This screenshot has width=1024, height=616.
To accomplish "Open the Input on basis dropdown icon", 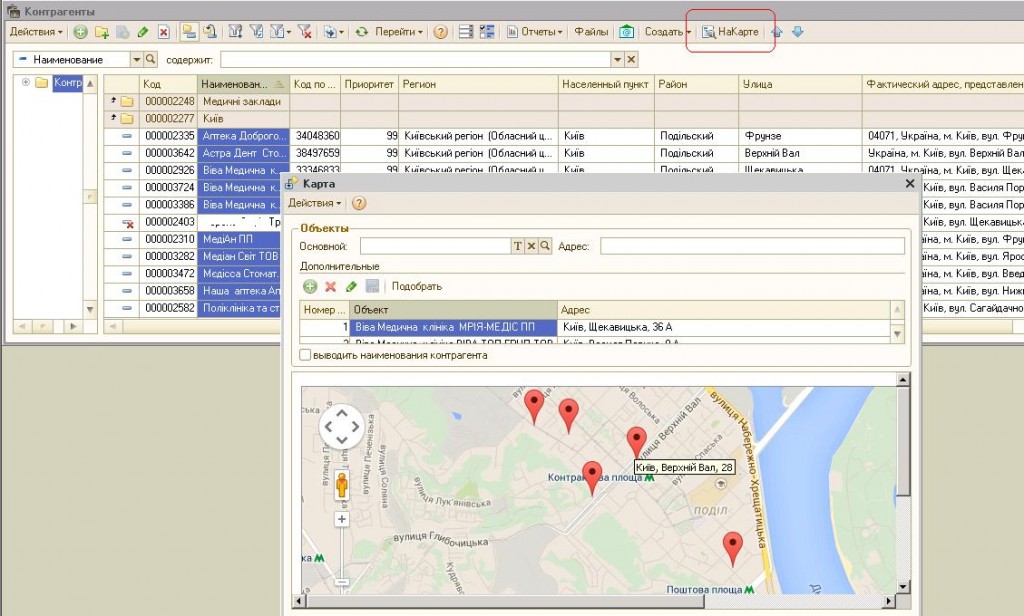I will pos(332,31).
